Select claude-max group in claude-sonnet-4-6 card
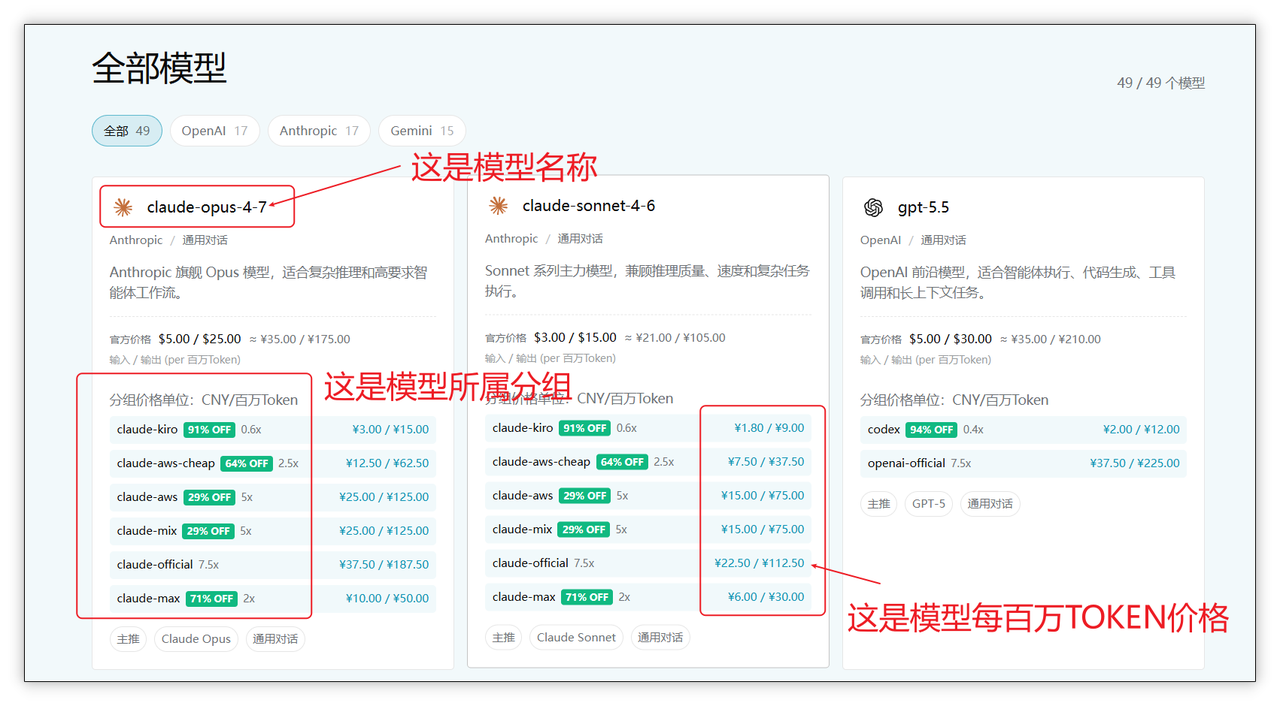The height and width of the screenshot is (706, 1280). point(648,597)
